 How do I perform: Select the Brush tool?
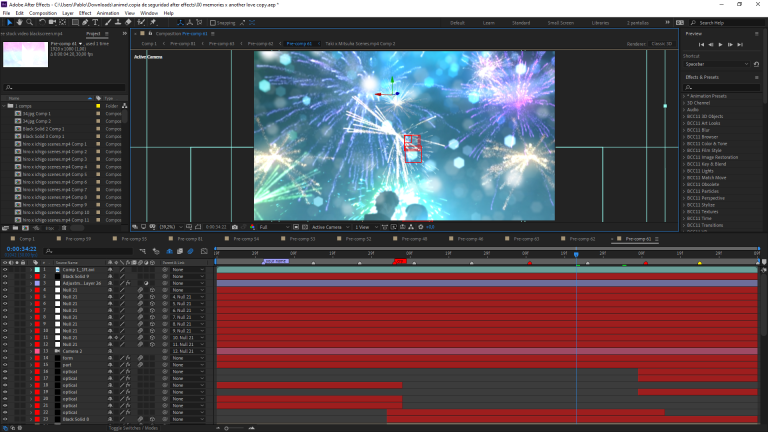(108, 23)
